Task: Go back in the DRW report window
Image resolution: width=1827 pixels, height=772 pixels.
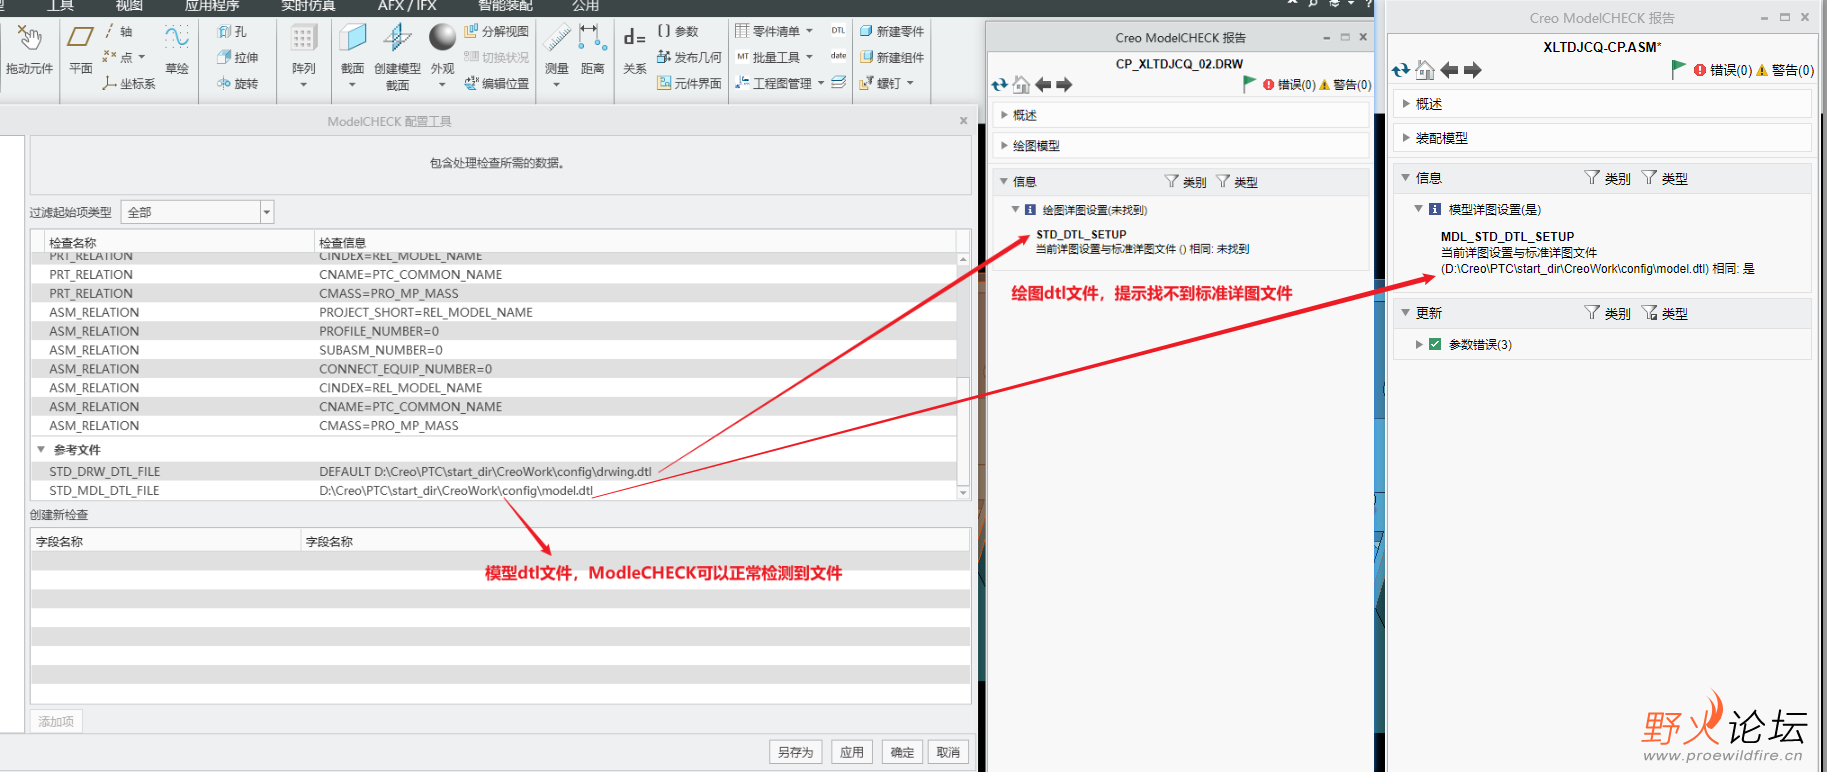Action: (1043, 85)
